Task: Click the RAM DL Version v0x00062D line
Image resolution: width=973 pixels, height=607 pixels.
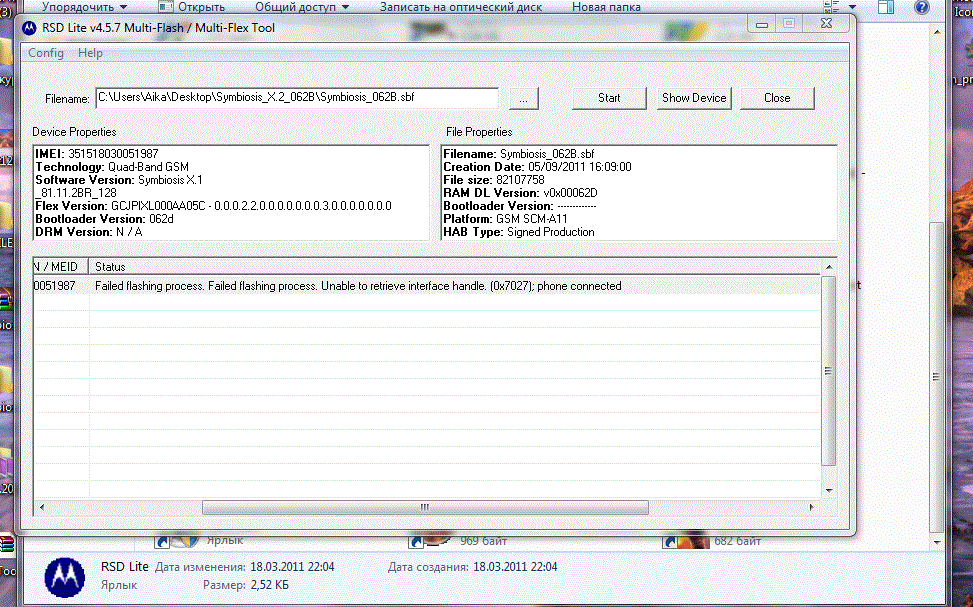Action: pyautogui.click(x=521, y=192)
